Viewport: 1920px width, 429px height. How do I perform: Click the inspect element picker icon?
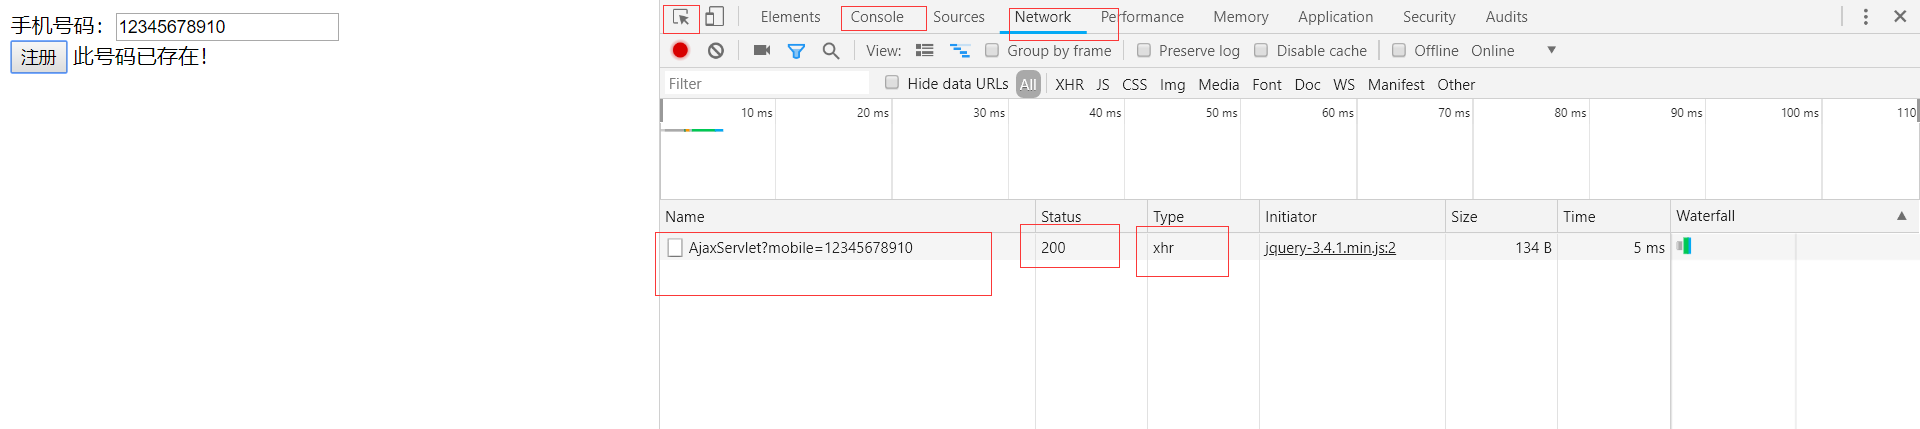click(681, 17)
